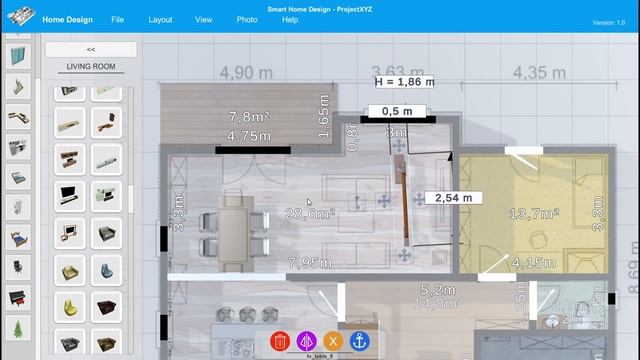This screenshot has height=360, width=640.
Task: Click the Version 1.0 text
Action: [x=609, y=23]
